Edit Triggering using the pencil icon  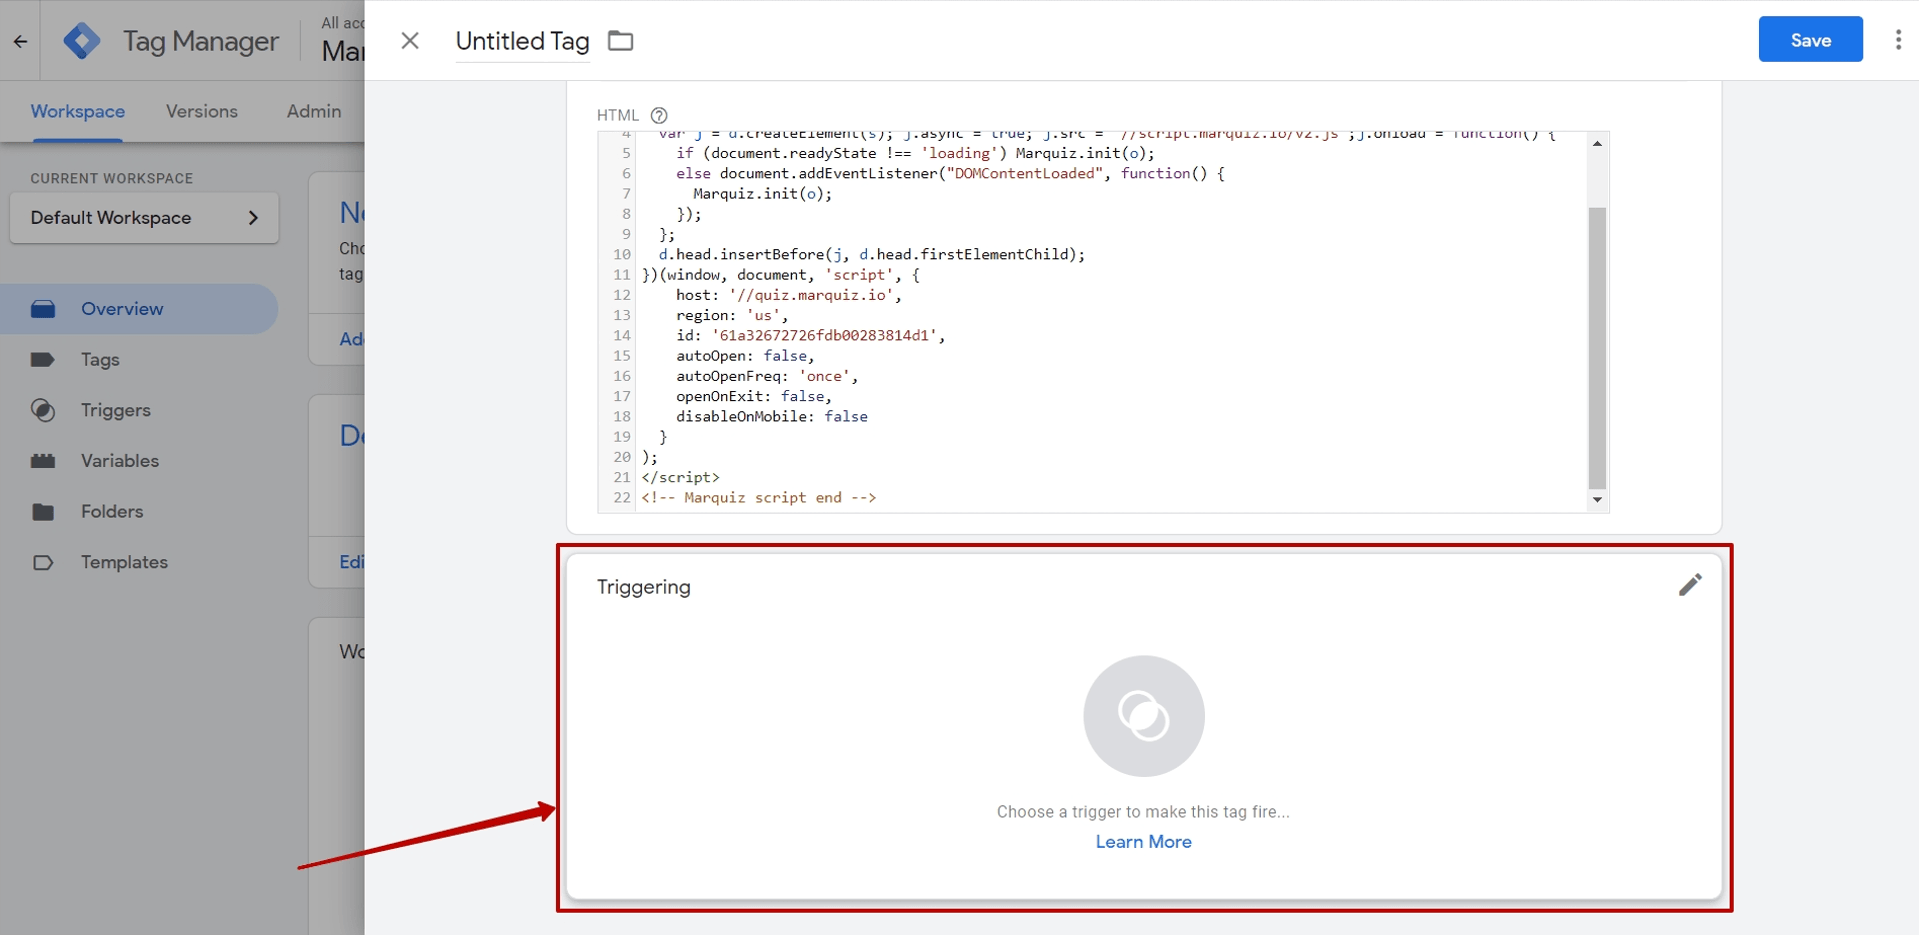pyautogui.click(x=1690, y=585)
